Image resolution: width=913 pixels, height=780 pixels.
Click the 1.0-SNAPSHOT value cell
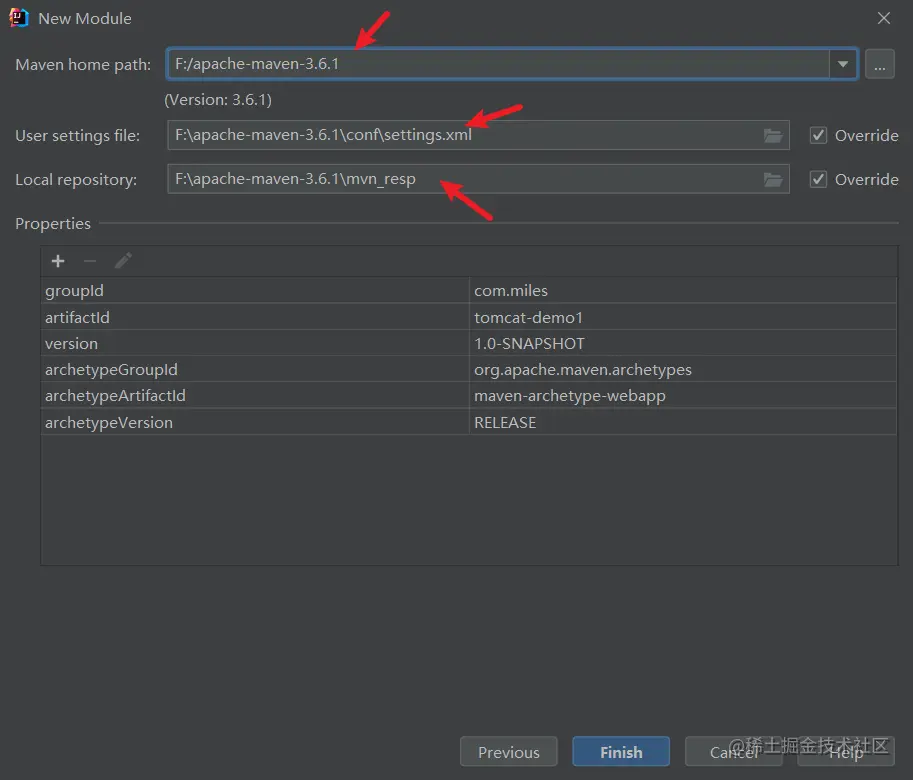(683, 343)
